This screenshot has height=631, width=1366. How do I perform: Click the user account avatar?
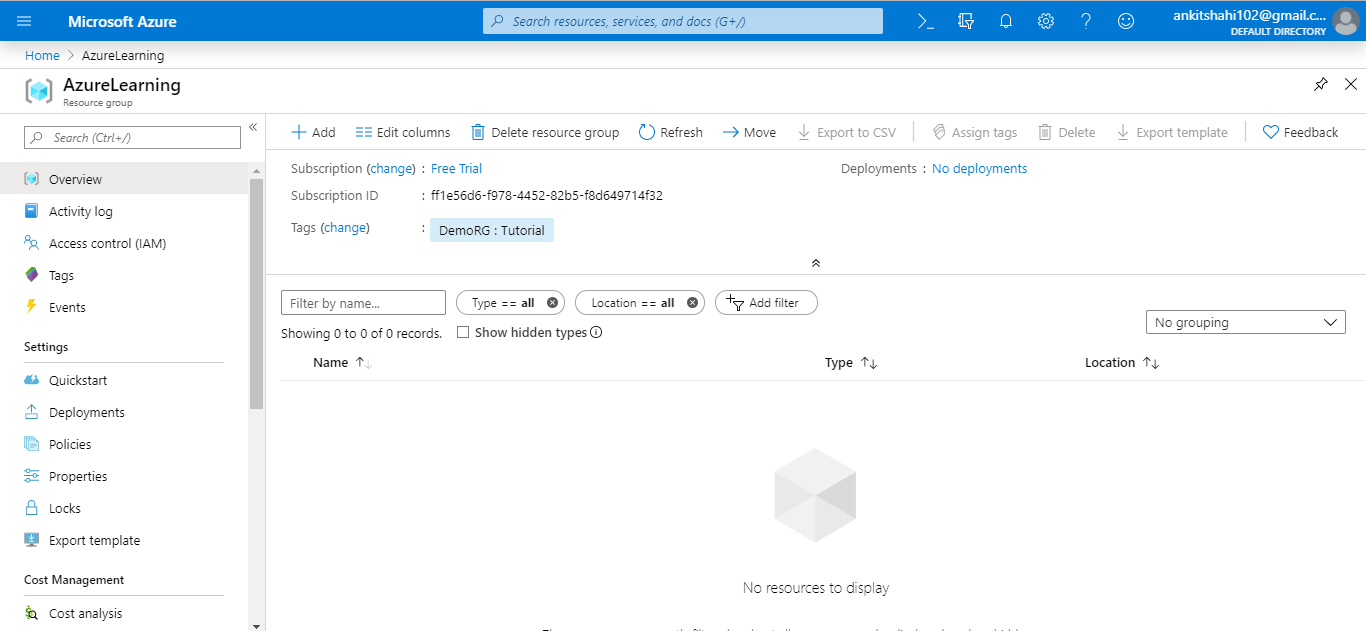point(1345,21)
